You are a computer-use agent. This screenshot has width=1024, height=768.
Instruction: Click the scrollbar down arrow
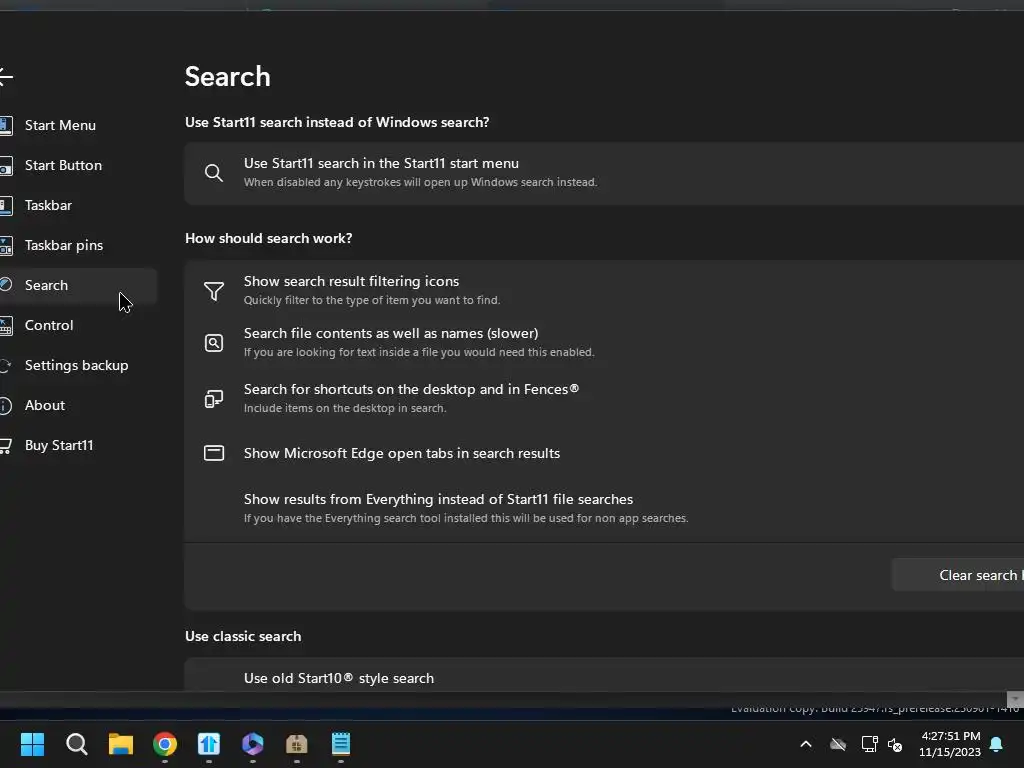[x=1015, y=699]
